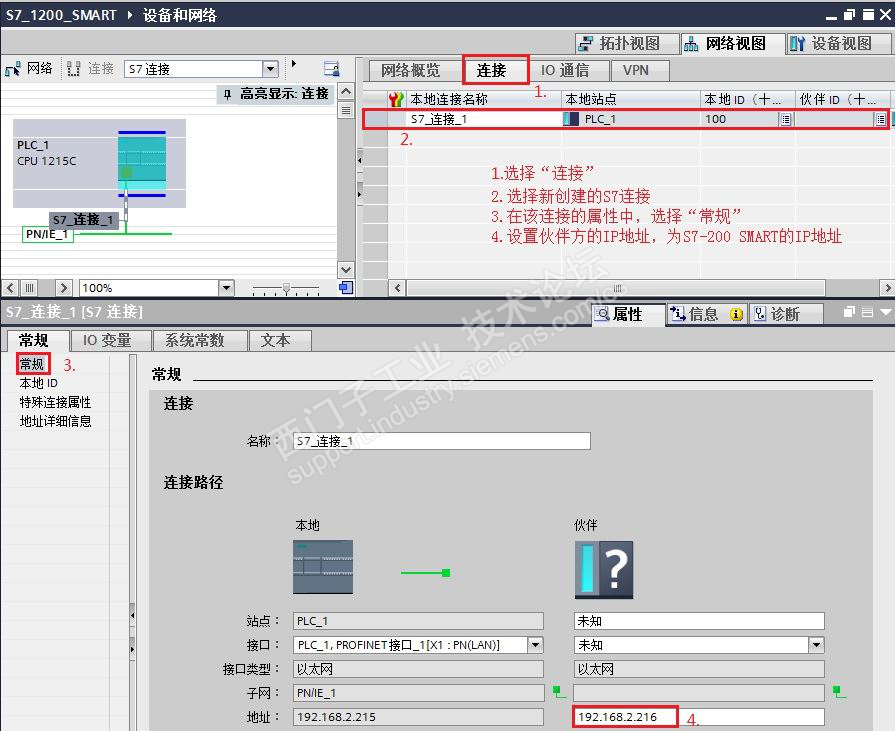Click the overview navigation icon beside zoom slider

pos(346,288)
